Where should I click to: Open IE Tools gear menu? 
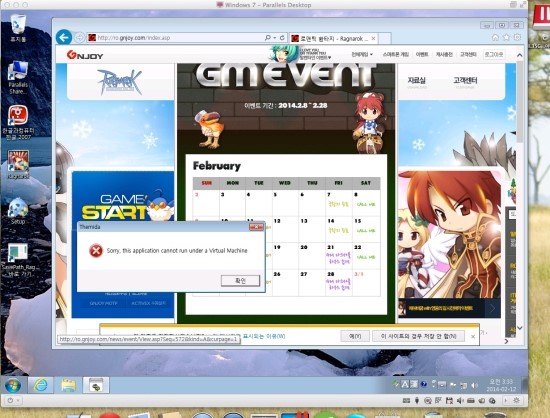517,38
